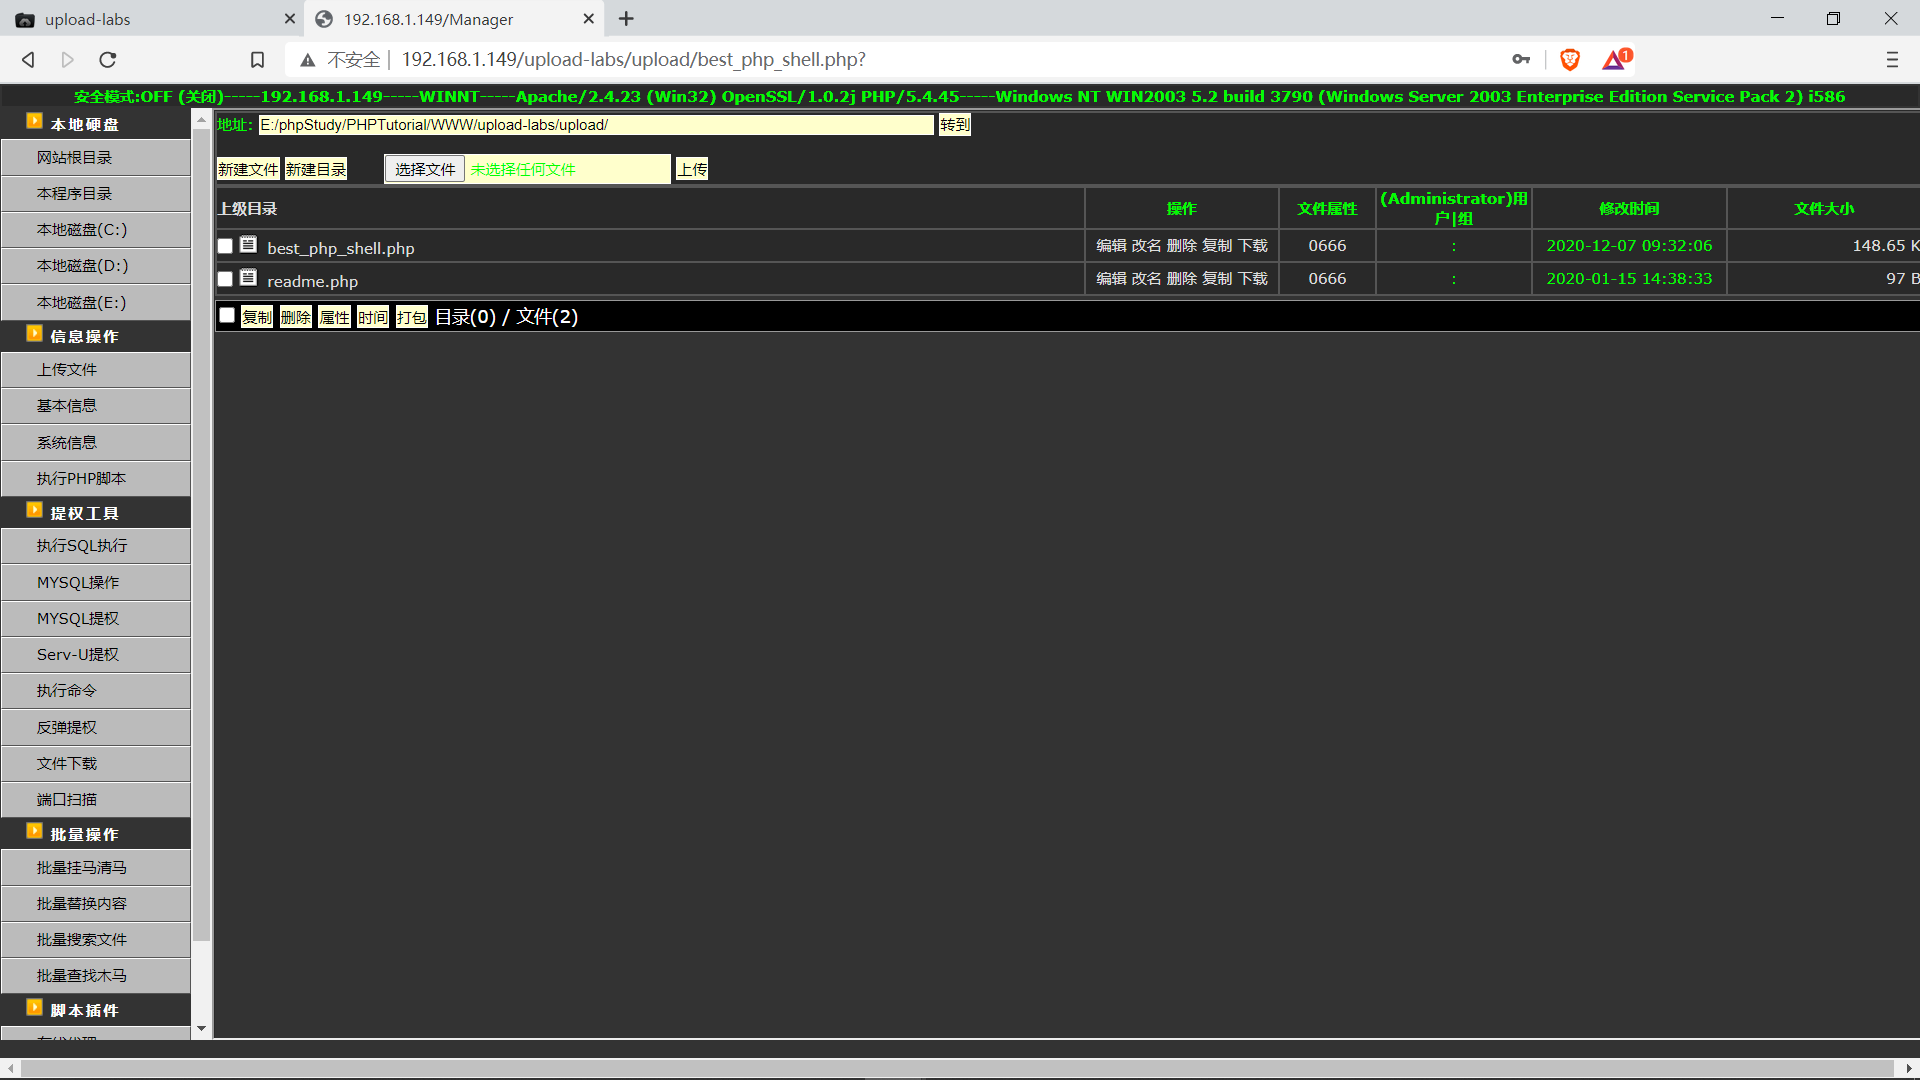Screen dimensions: 1920x1080
Task: Open Brave Rewards triangle icon
Action: pyautogui.click(x=1616, y=60)
